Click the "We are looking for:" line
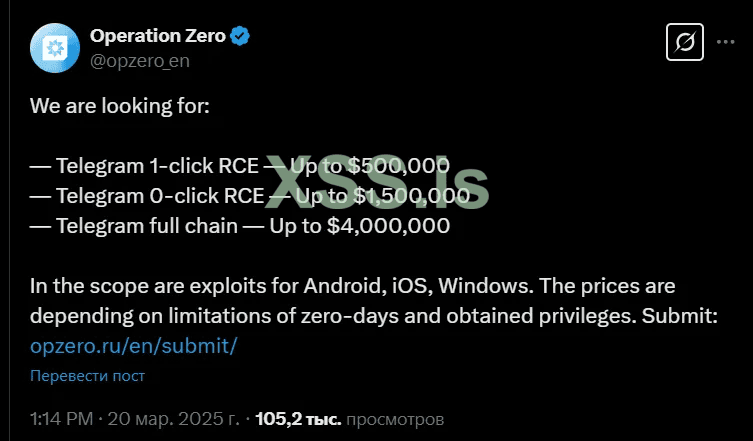Viewport: 753px width, 441px height. [x=119, y=105]
